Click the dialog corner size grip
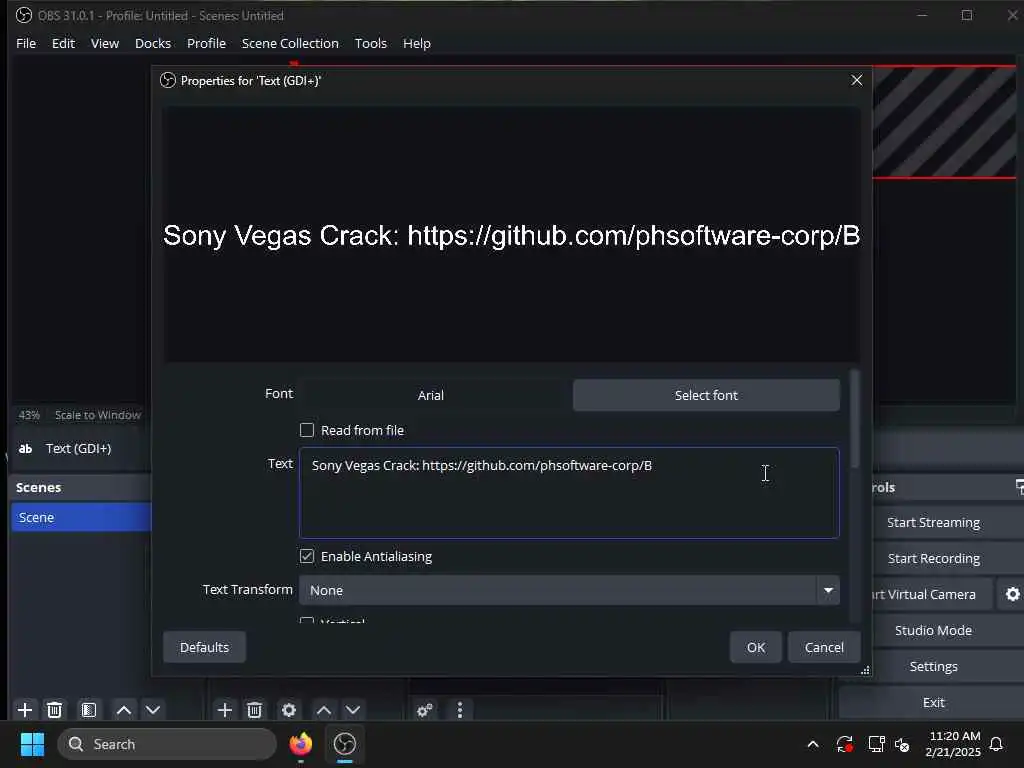Screen dimensions: 1024x768 865,670
